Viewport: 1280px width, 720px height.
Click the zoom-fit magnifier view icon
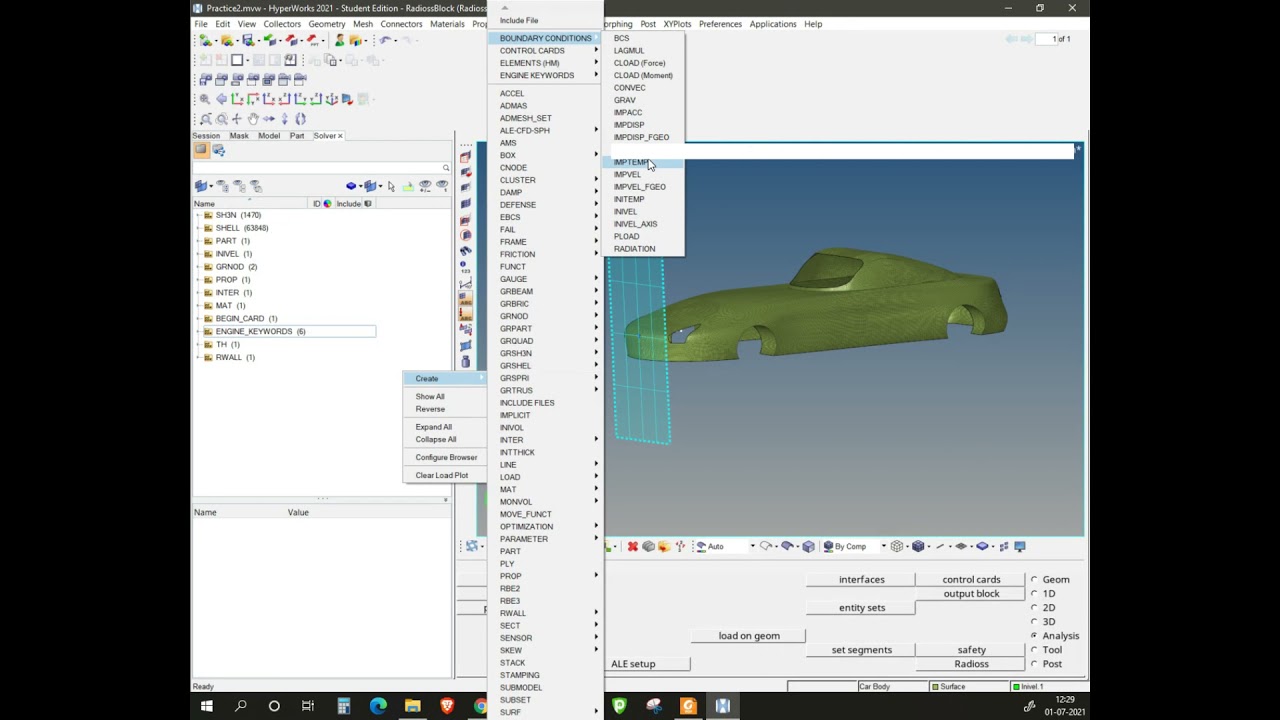[205, 99]
